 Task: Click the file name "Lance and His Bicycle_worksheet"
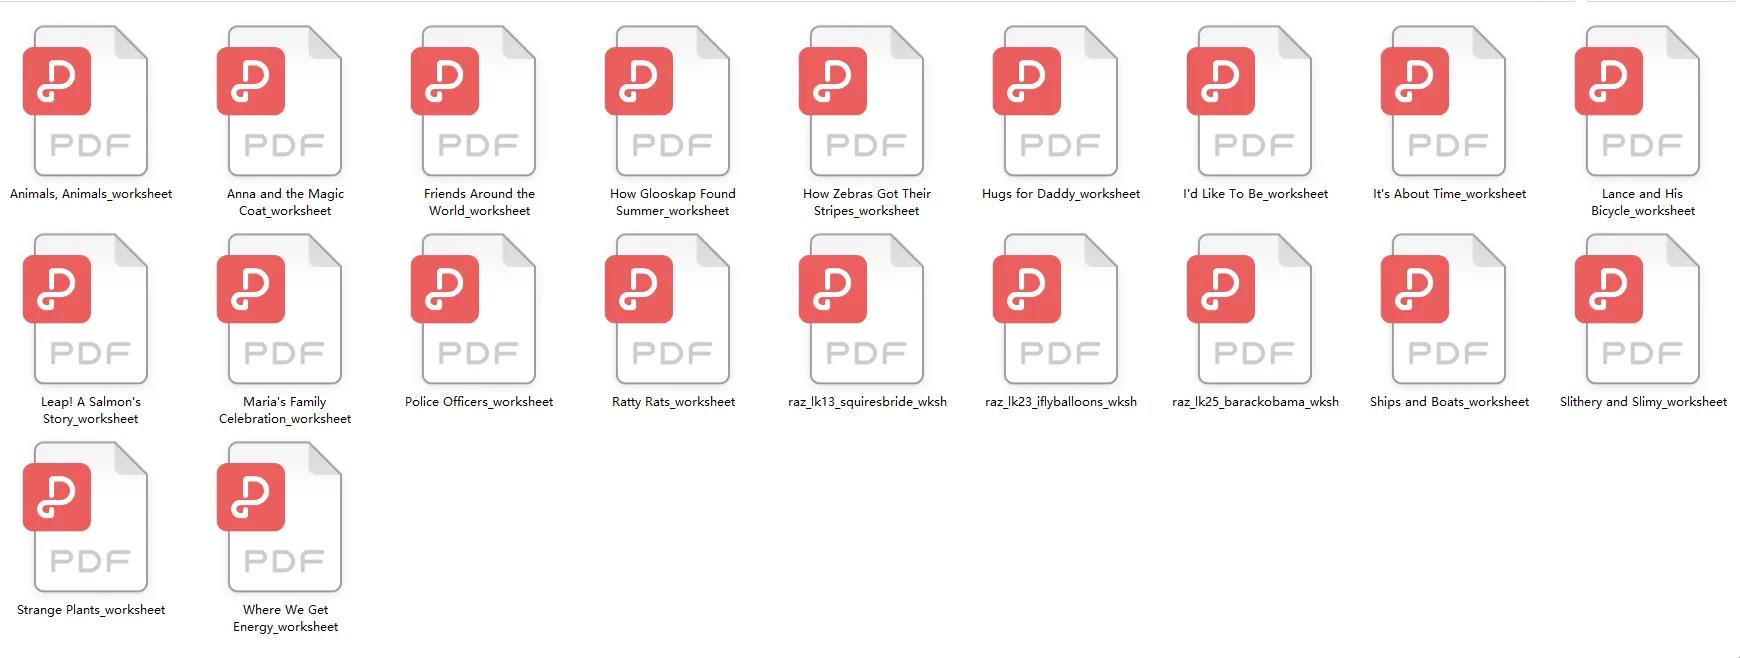[x=1643, y=202]
